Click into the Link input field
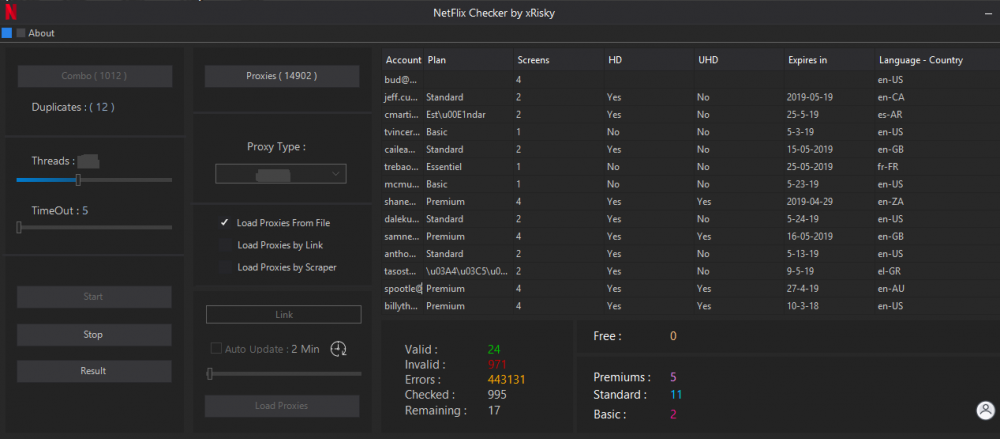Image resolution: width=1000 pixels, height=439 pixels. (x=283, y=315)
